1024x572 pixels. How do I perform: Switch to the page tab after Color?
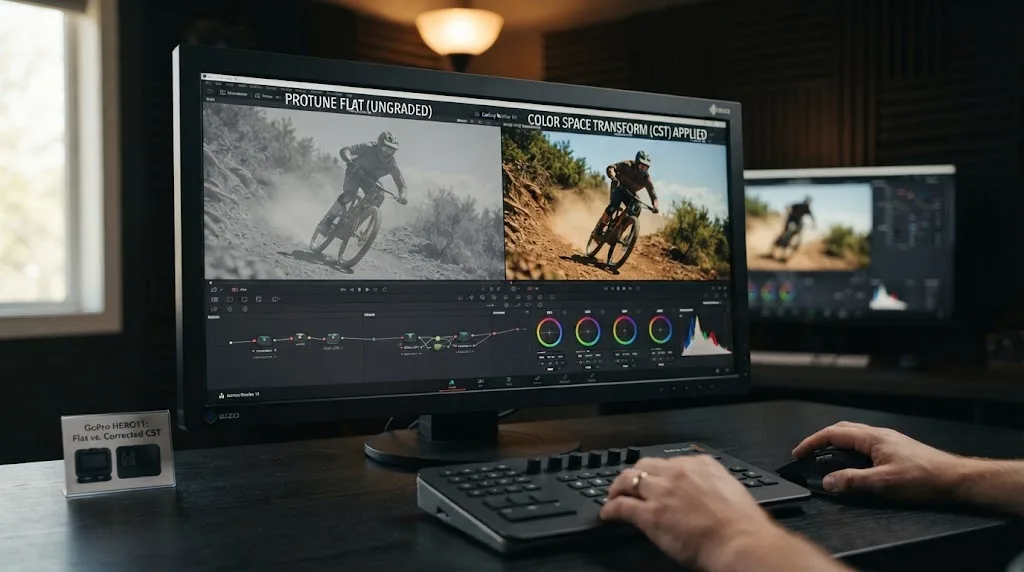(481, 383)
